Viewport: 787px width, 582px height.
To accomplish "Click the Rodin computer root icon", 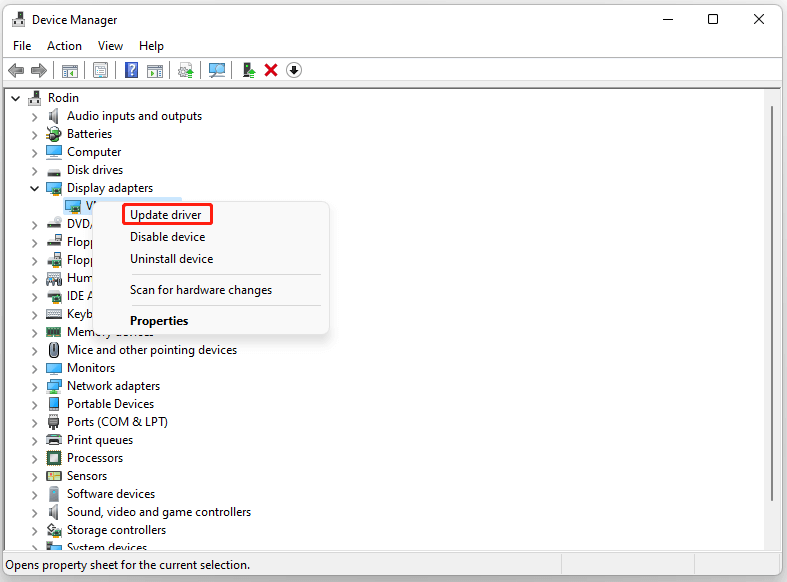I will [35, 98].
